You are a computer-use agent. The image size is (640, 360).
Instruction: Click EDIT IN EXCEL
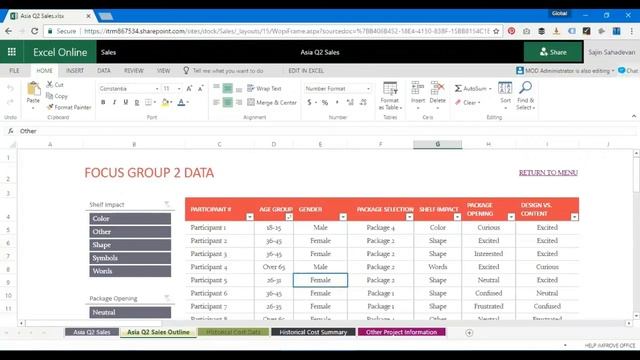tap(306, 71)
